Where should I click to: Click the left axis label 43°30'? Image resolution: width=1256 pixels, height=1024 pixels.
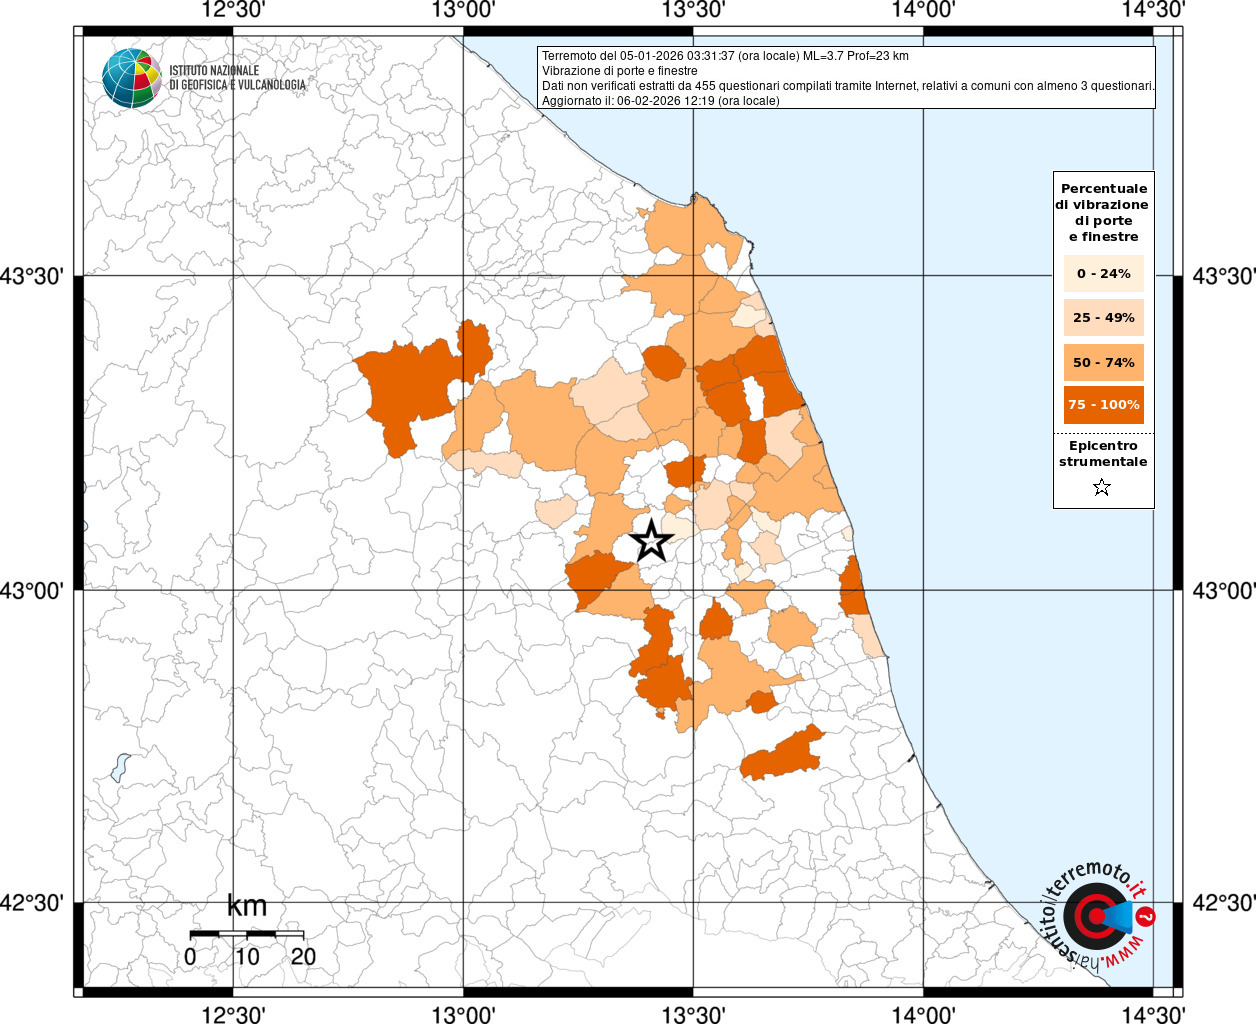coord(32,276)
